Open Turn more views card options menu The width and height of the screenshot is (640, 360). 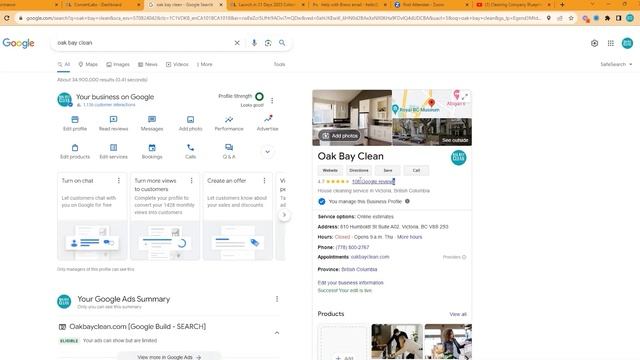click(191, 180)
